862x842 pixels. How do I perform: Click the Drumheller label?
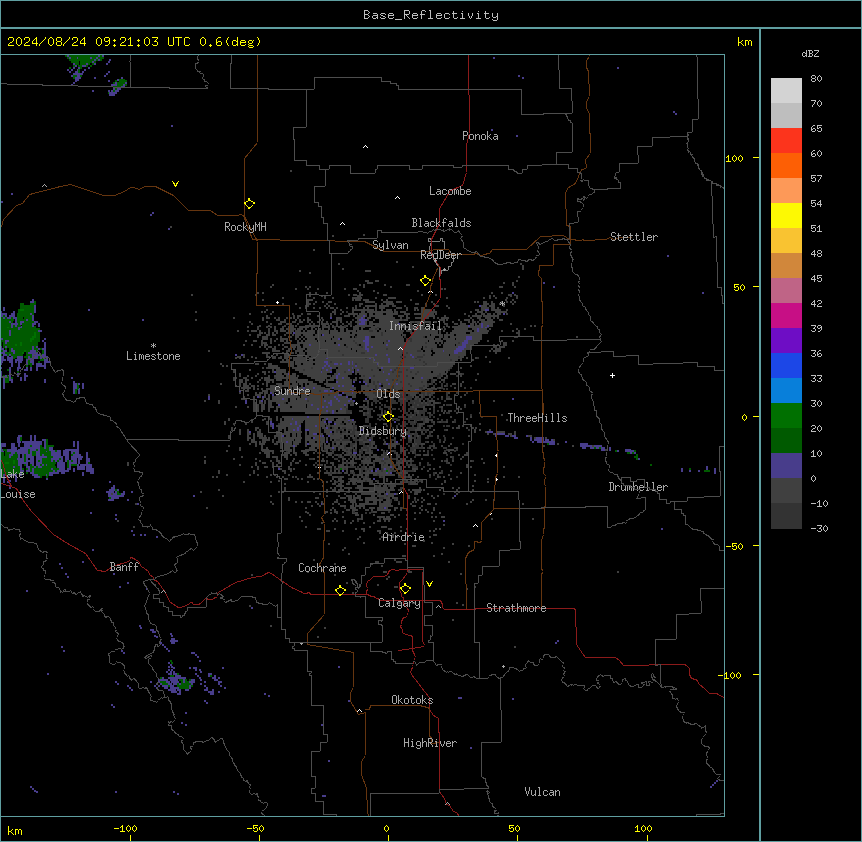tap(638, 487)
